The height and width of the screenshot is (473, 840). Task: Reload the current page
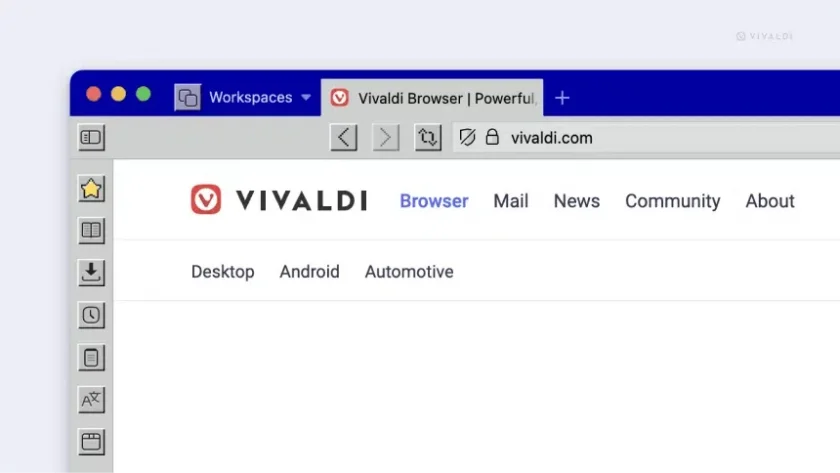(428, 138)
